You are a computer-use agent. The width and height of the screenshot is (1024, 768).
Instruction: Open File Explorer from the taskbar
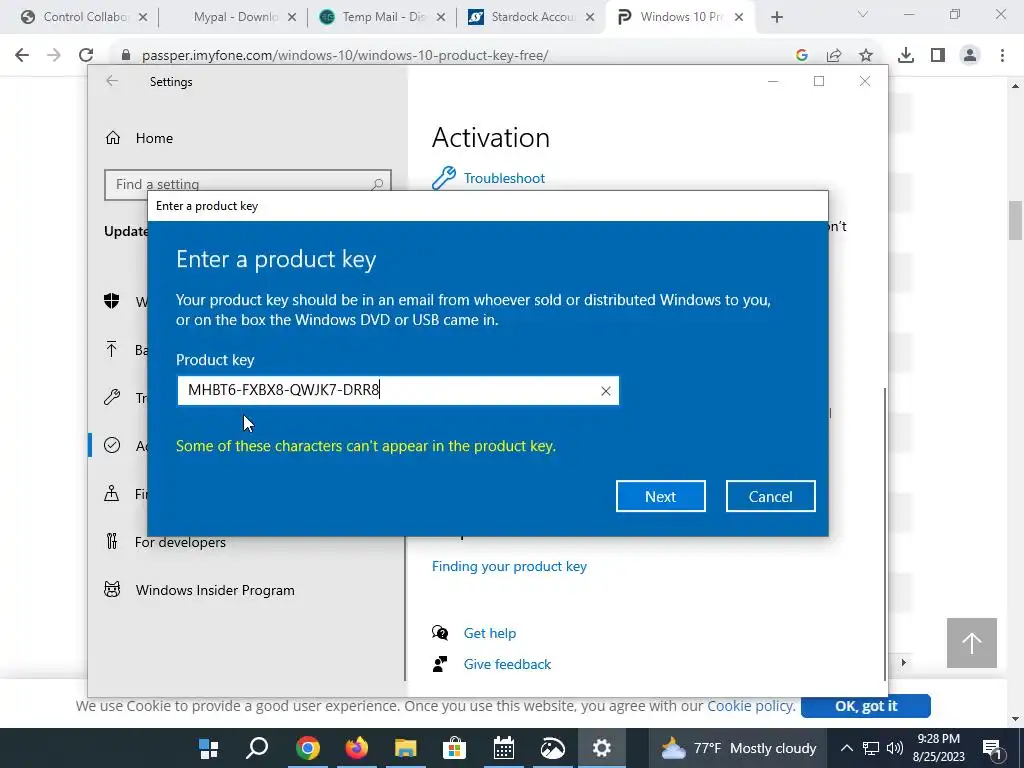406,748
